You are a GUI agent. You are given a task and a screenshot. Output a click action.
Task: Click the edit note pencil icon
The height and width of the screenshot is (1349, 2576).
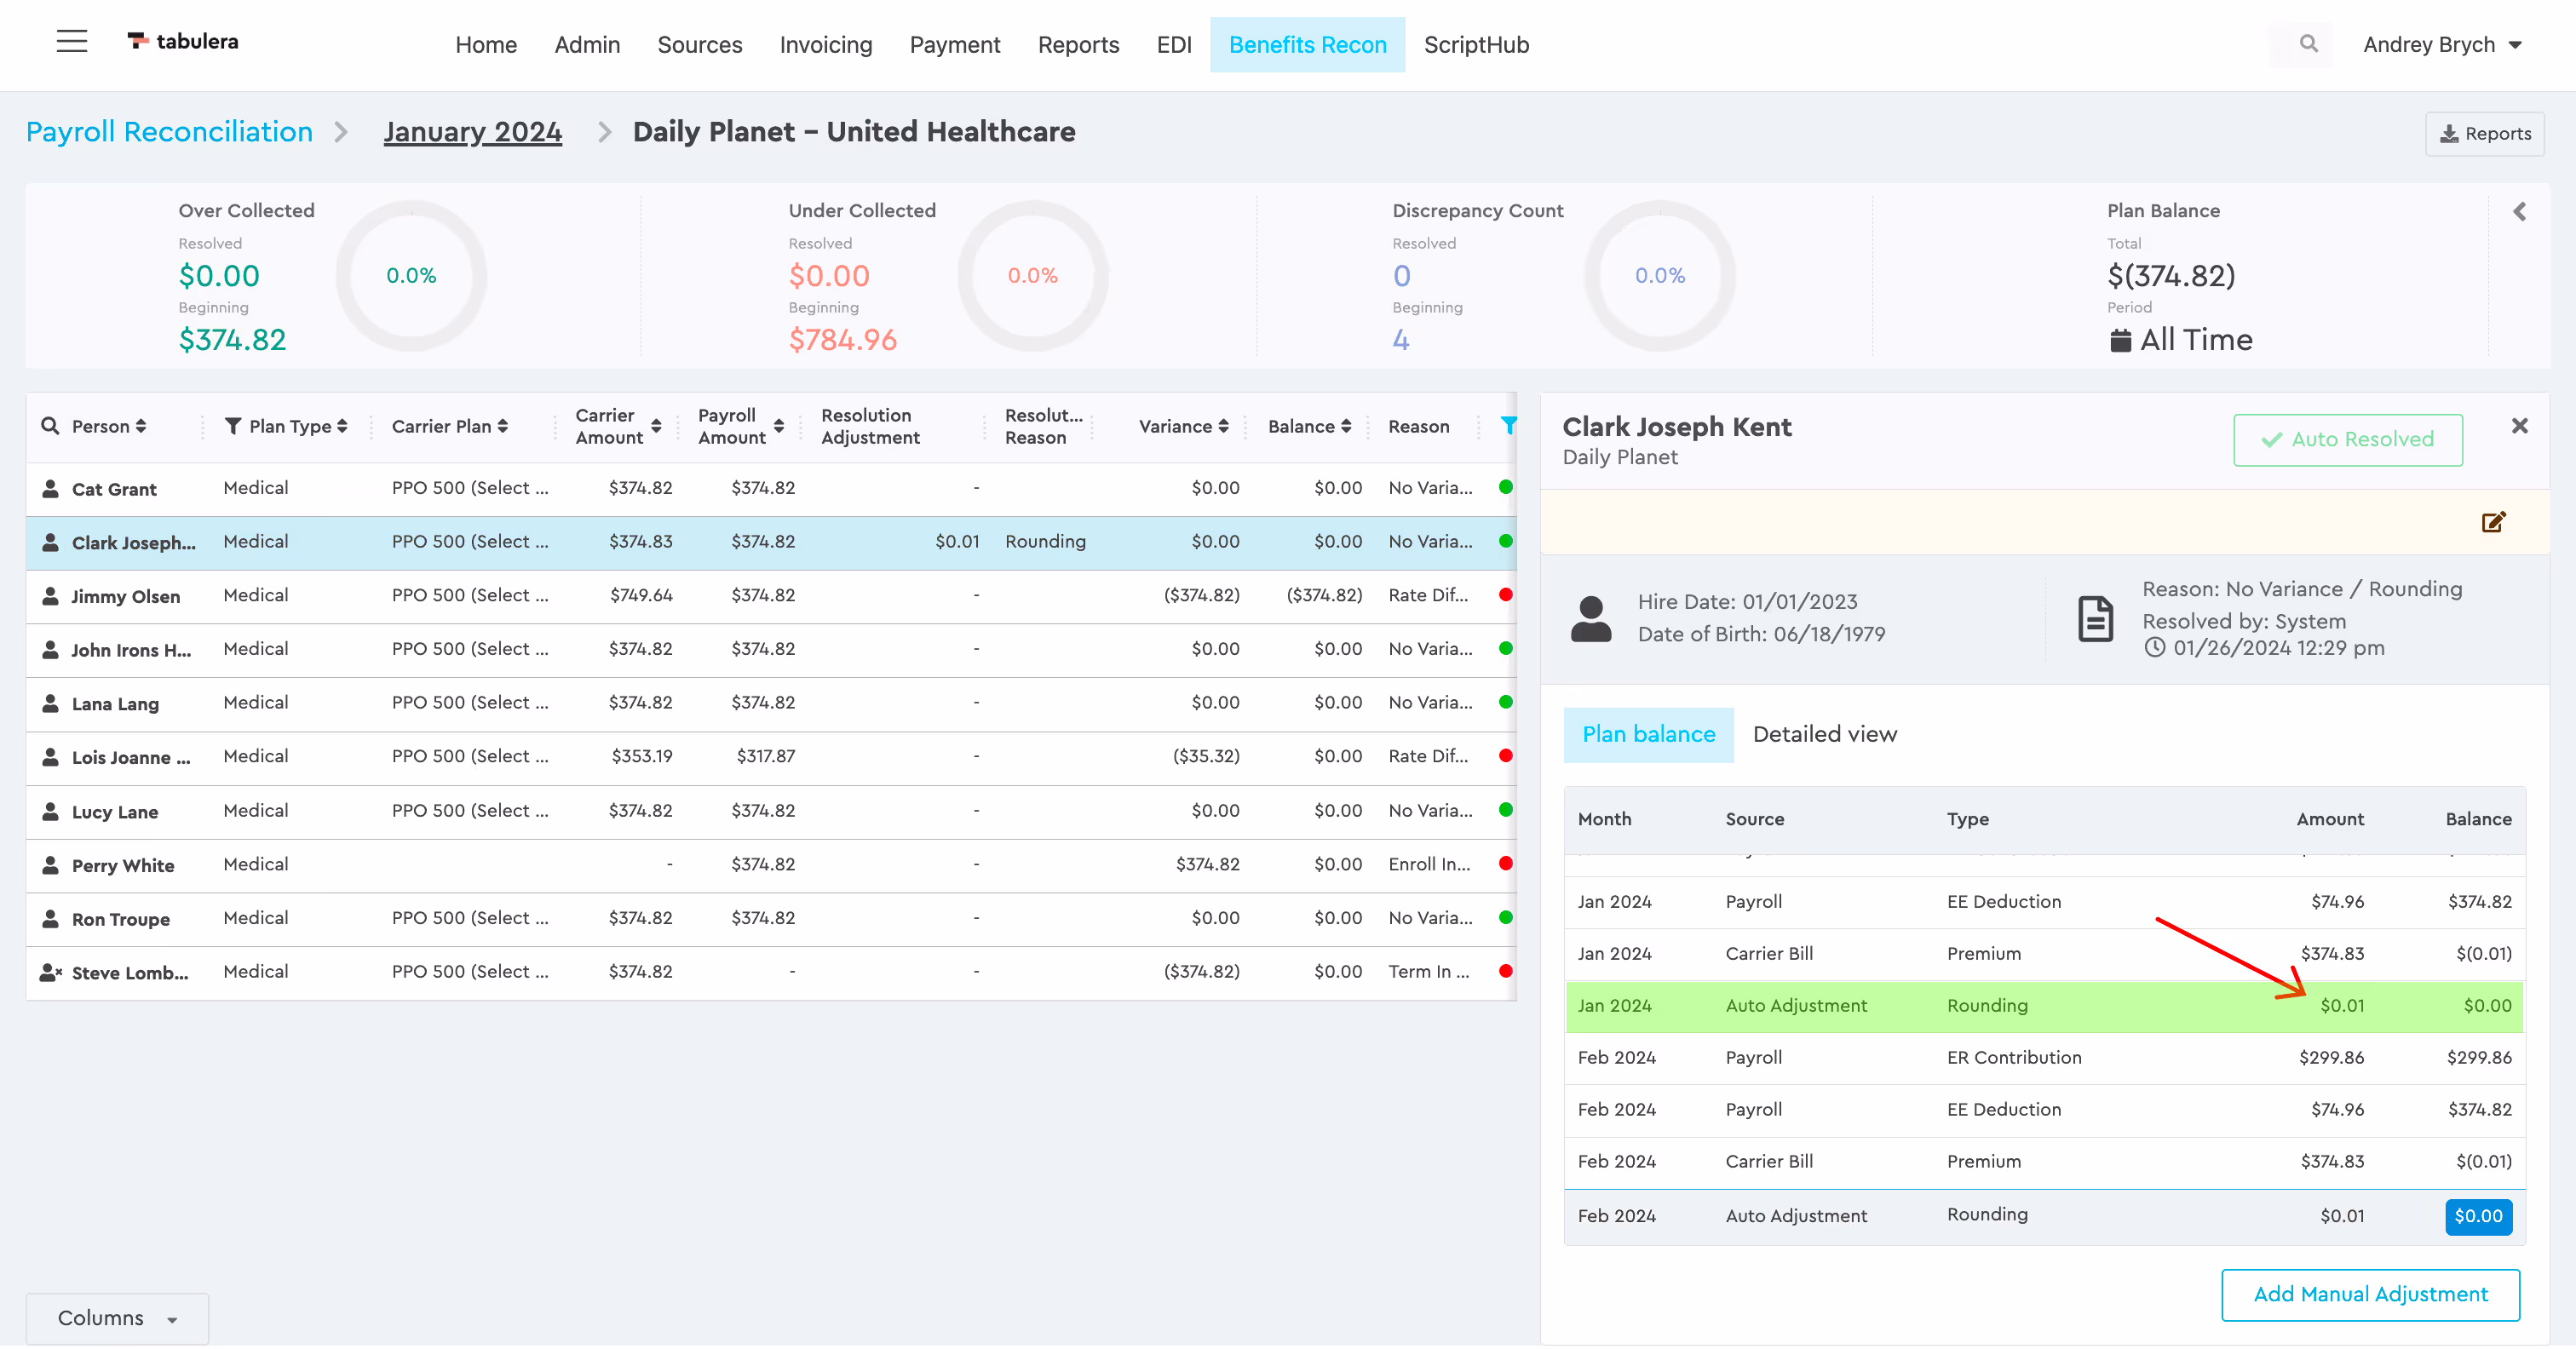[x=2493, y=522]
